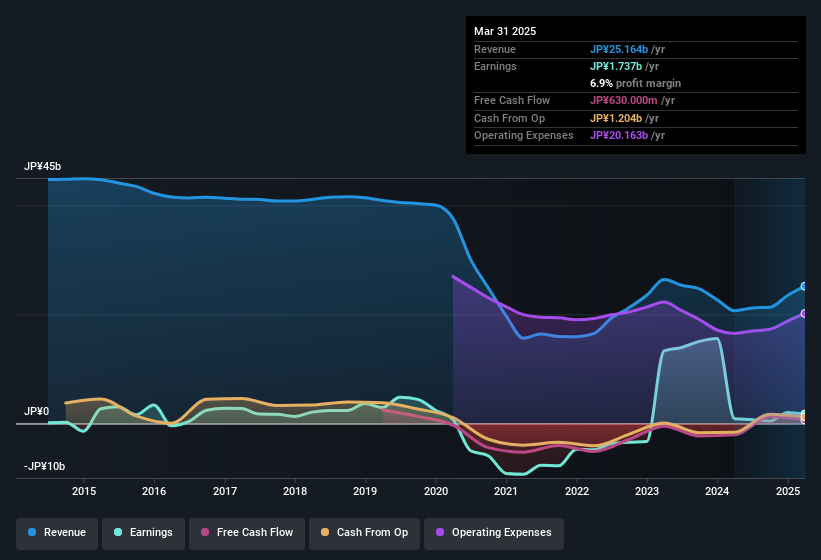Click the 2019 x-axis label
The height and width of the screenshot is (560, 821).
(x=365, y=491)
